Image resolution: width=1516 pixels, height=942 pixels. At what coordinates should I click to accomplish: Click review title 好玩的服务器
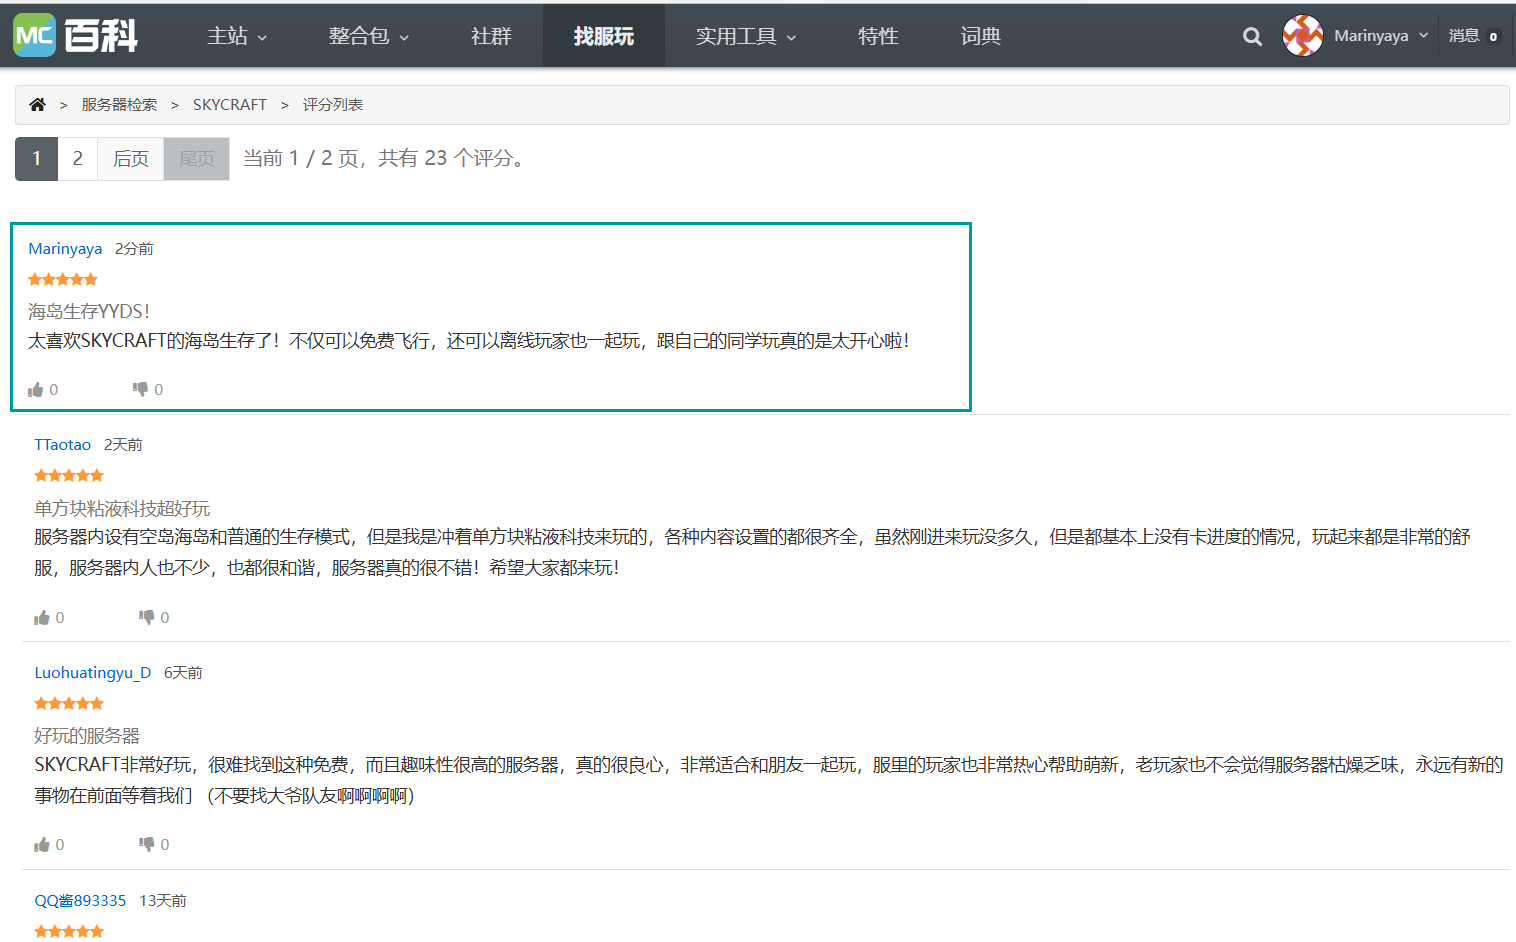[87, 735]
